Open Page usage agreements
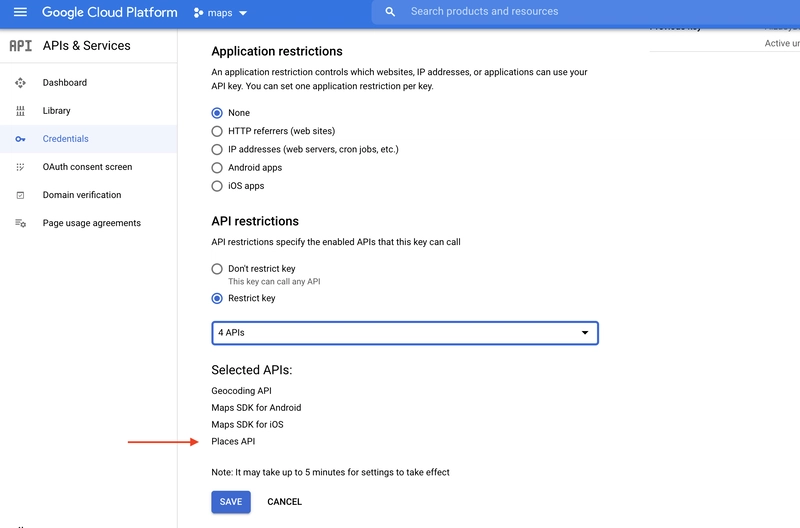Screen dimensions: 800x528 pos(92,223)
